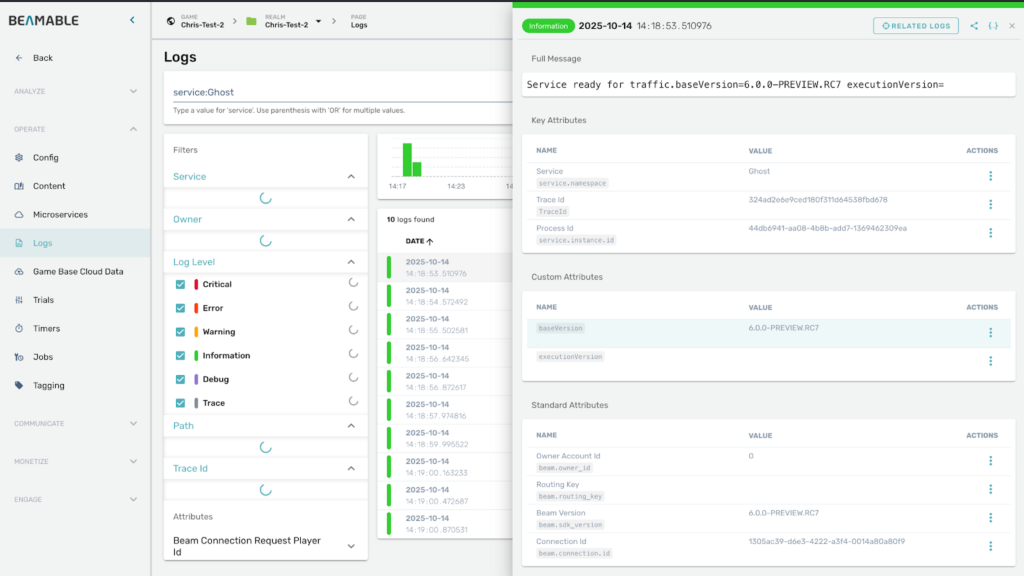Screen dimensions: 1024x576
Task: Click the tallest green bar in histogram
Action: point(407,159)
